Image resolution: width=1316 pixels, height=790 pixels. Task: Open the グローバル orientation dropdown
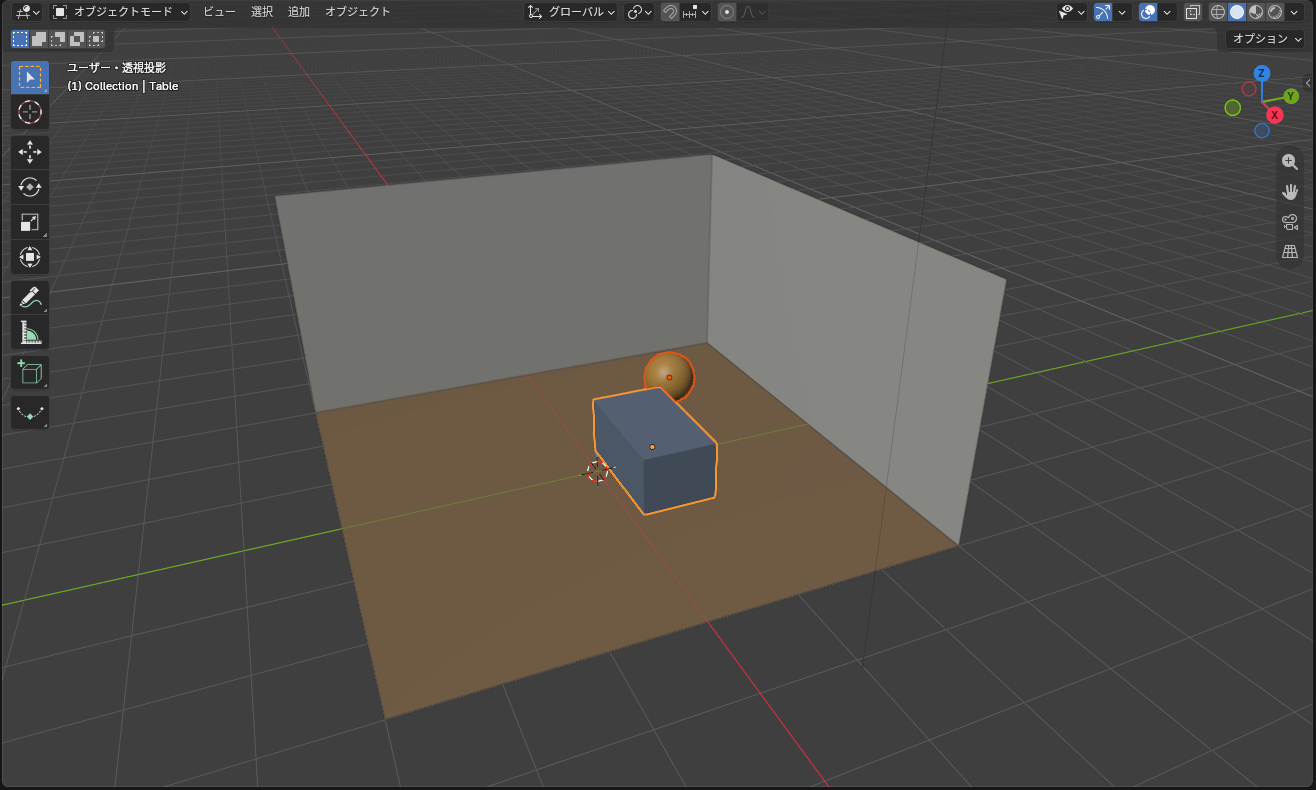click(571, 12)
